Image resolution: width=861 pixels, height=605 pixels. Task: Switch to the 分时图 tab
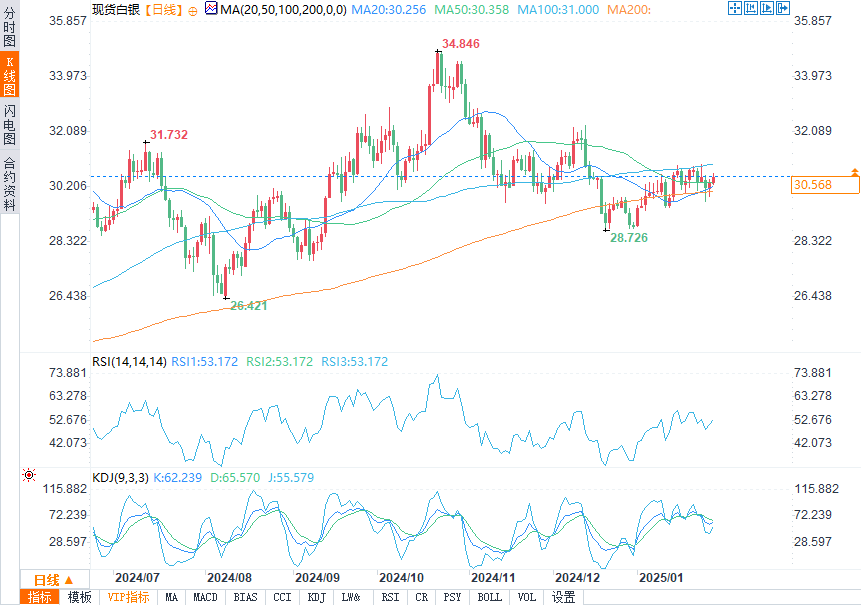tap(9, 30)
